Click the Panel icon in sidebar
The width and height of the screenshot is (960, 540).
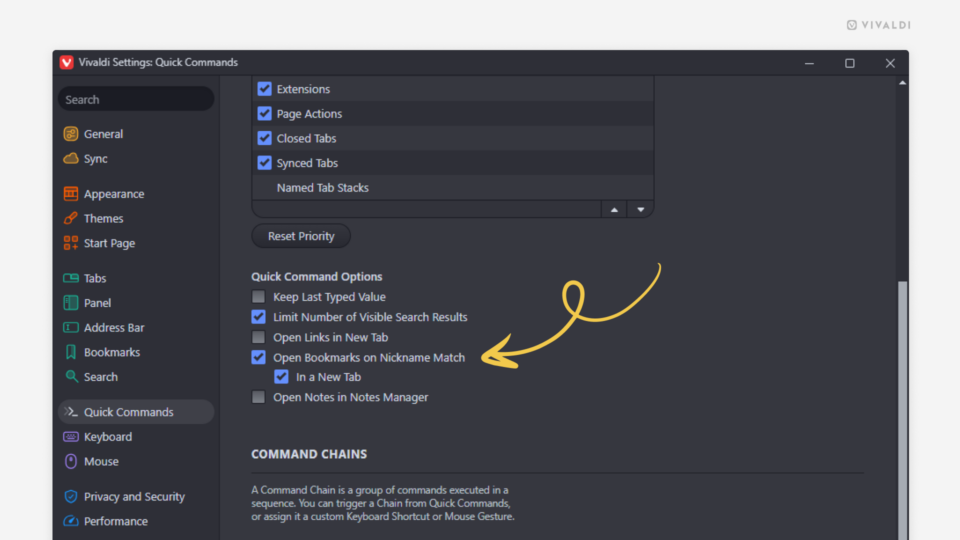point(71,302)
